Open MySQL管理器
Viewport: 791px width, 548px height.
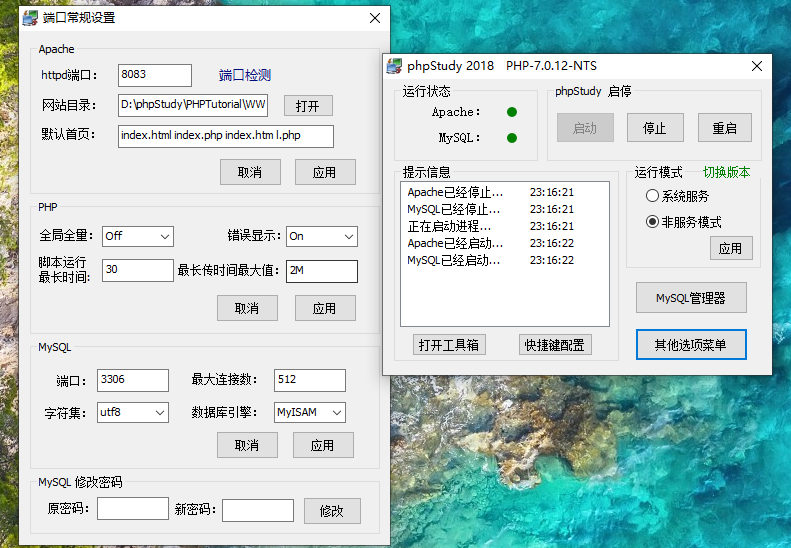[x=691, y=298]
